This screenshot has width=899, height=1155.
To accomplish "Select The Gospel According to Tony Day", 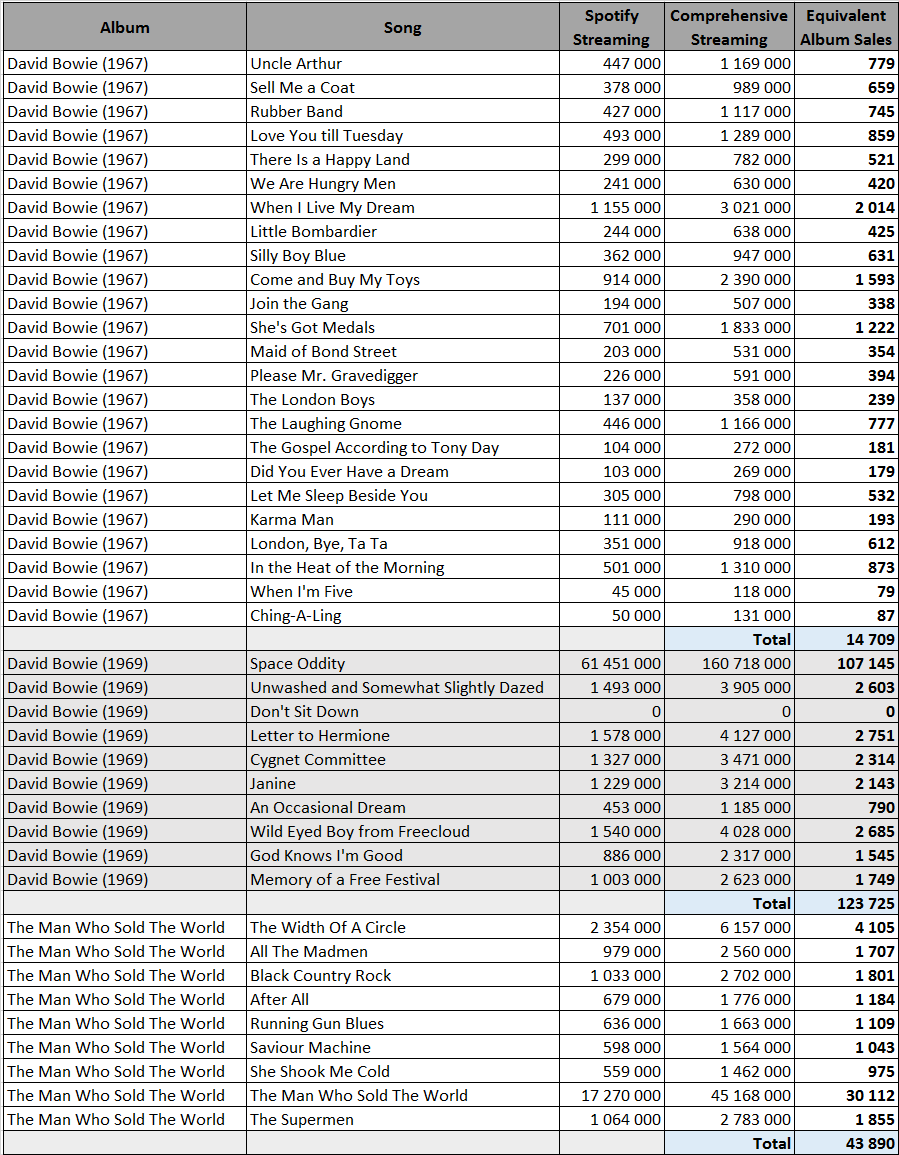I will tap(402, 448).
